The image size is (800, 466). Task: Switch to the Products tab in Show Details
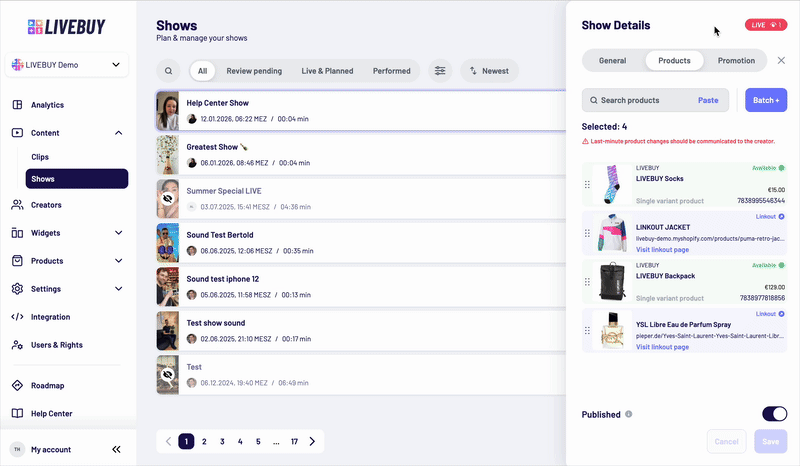[x=674, y=60]
